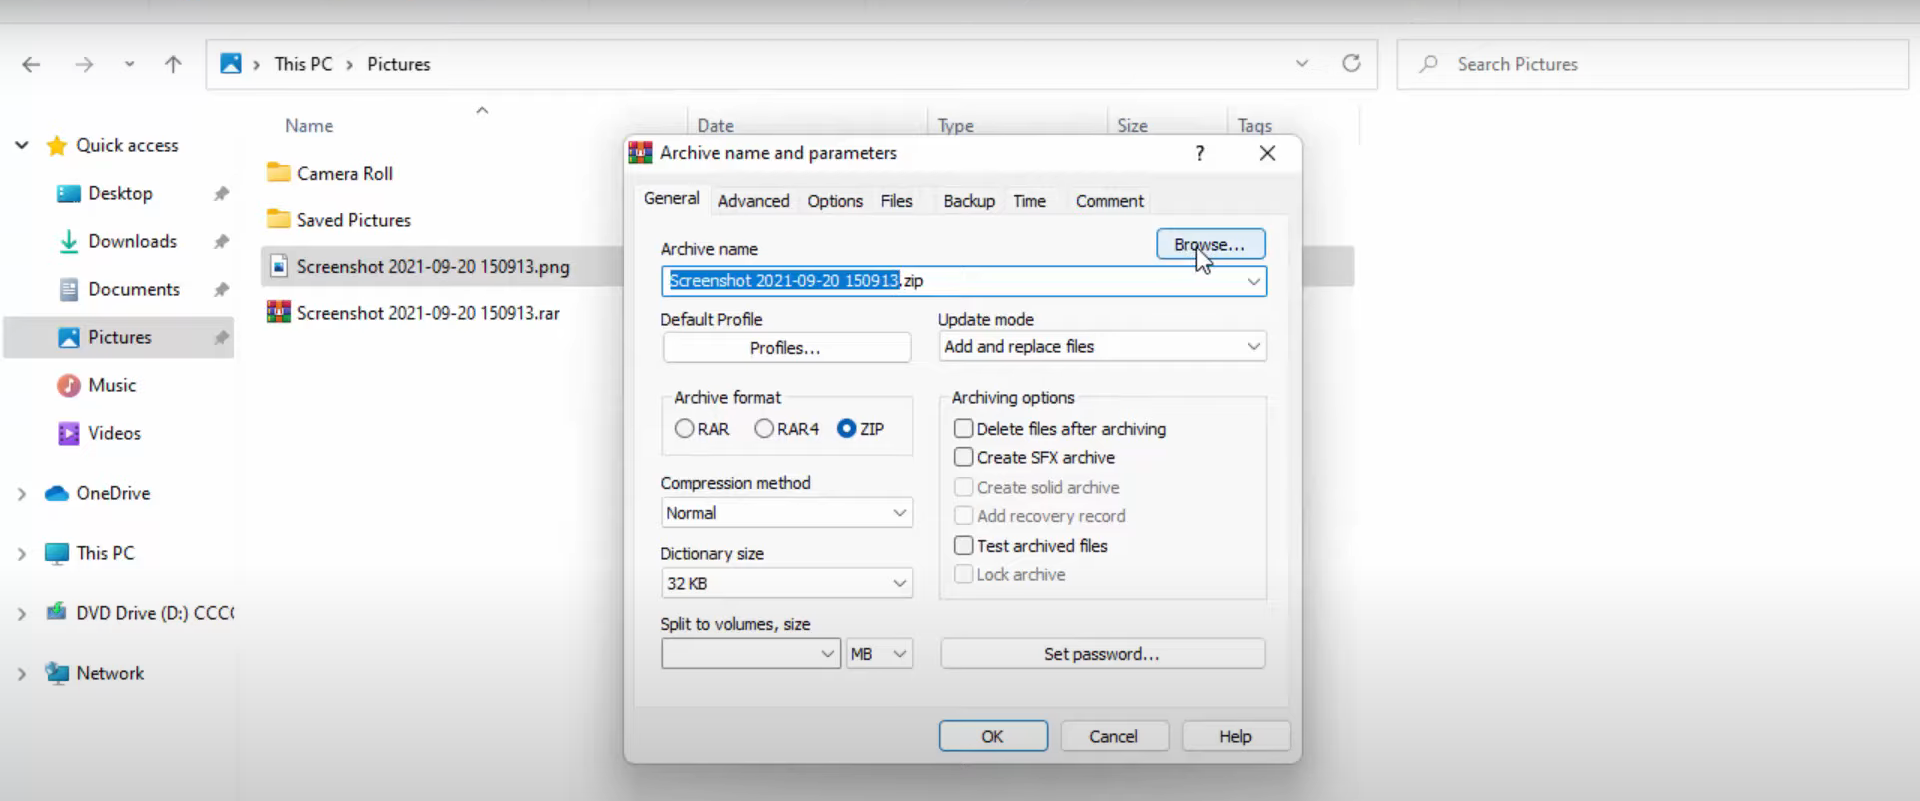Open the Comment tab
The width and height of the screenshot is (1920, 801).
(x=1109, y=201)
